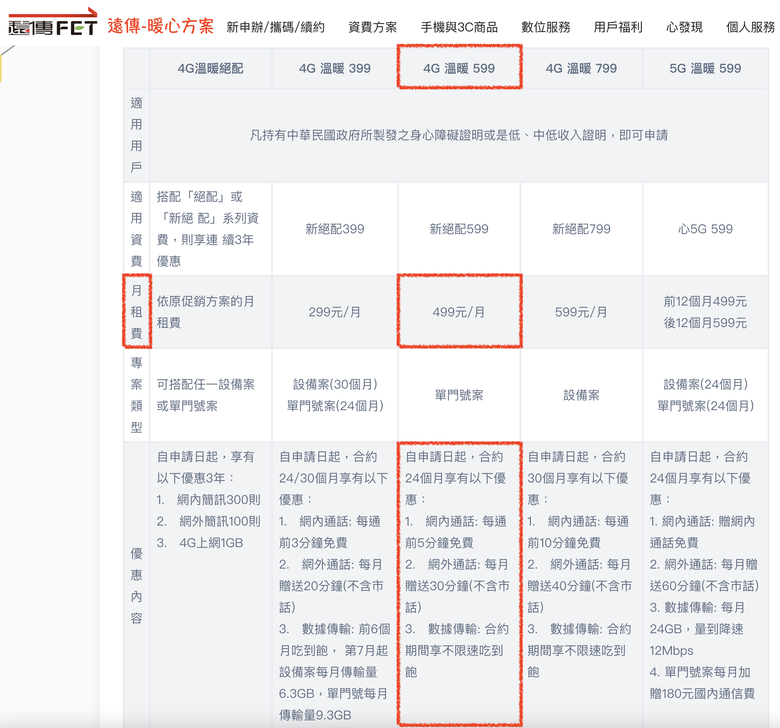Click the 新絕配399 cell
The height and width of the screenshot is (728, 780).
334,229
